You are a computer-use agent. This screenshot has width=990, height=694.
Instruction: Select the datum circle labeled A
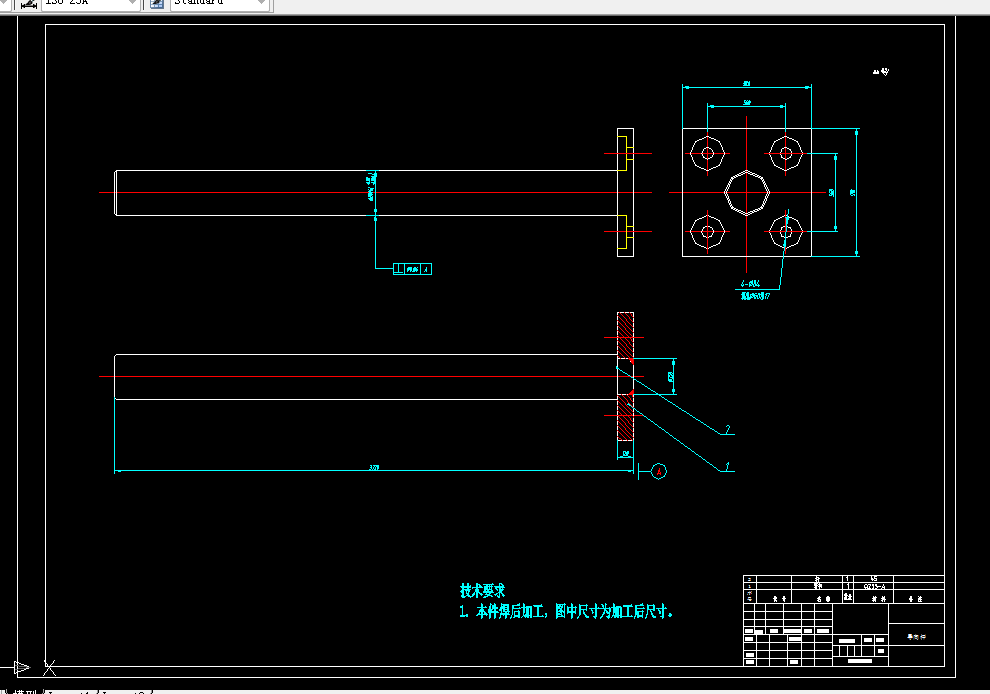coord(659,471)
